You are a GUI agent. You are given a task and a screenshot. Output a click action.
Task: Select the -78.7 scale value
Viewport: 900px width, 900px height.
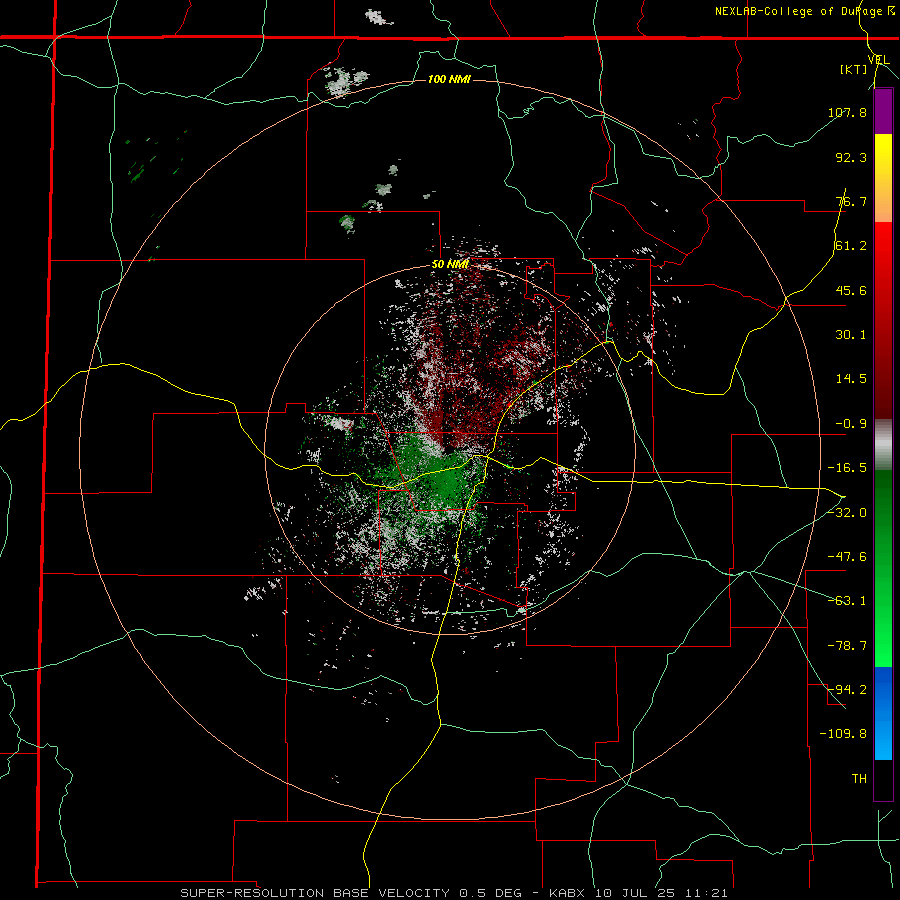point(847,646)
